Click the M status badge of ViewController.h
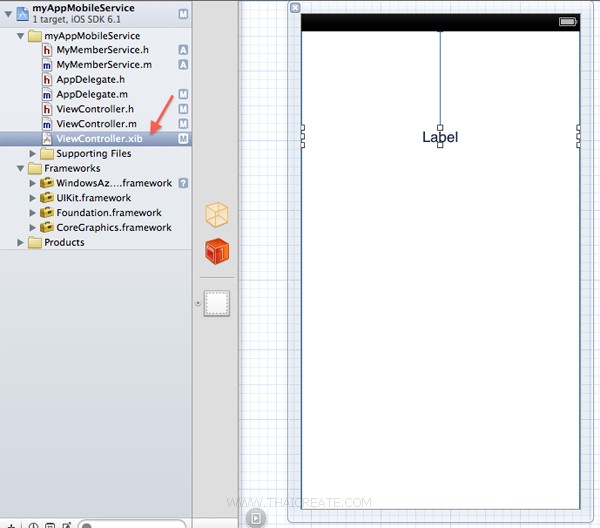The image size is (600, 528). pos(183,109)
